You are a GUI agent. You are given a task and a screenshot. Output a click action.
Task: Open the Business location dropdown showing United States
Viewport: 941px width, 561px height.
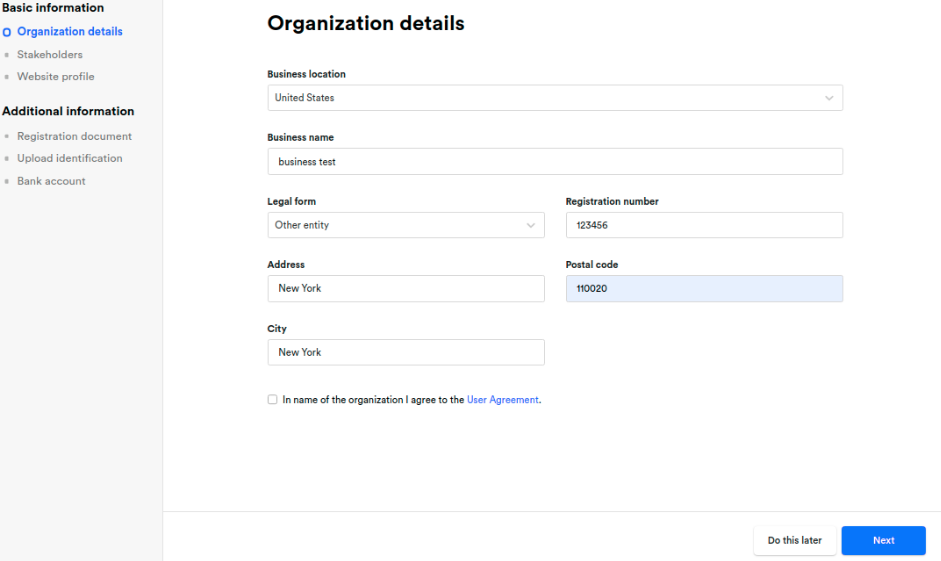coord(554,98)
